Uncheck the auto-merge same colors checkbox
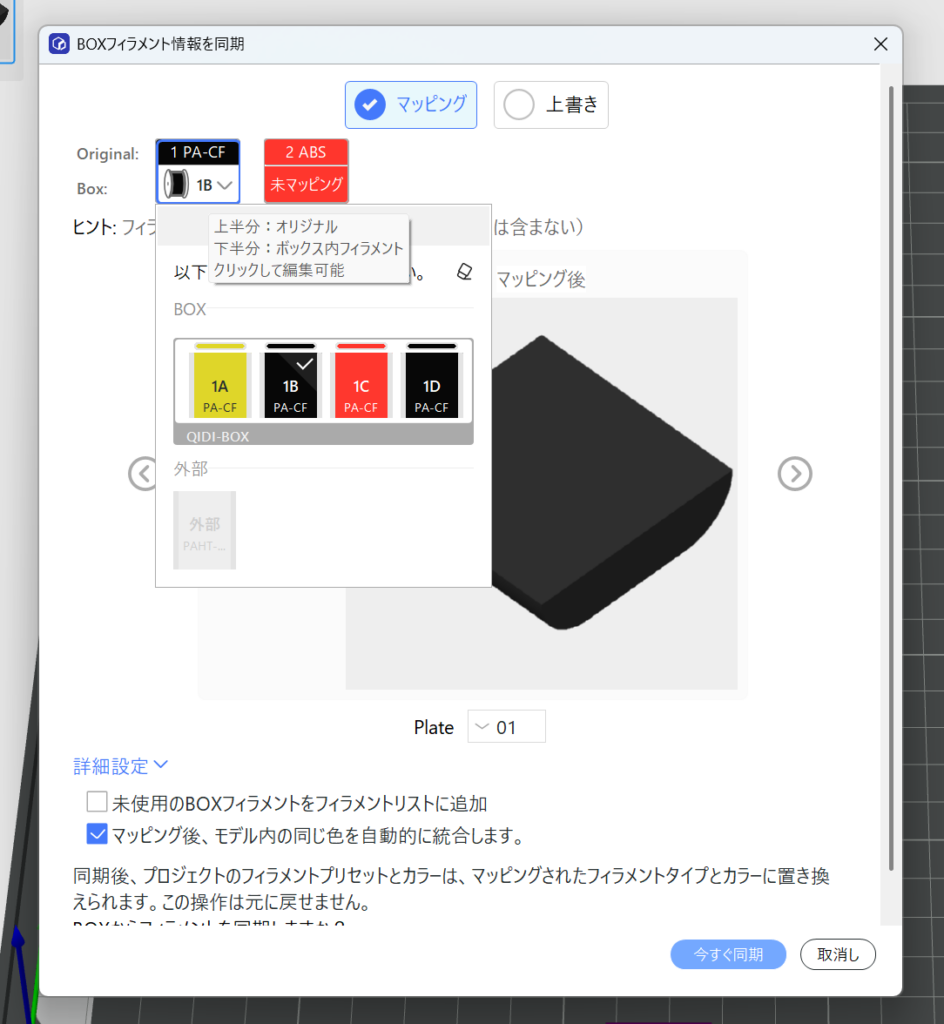The height and width of the screenshot is (1024, 944). click(97, 834)
